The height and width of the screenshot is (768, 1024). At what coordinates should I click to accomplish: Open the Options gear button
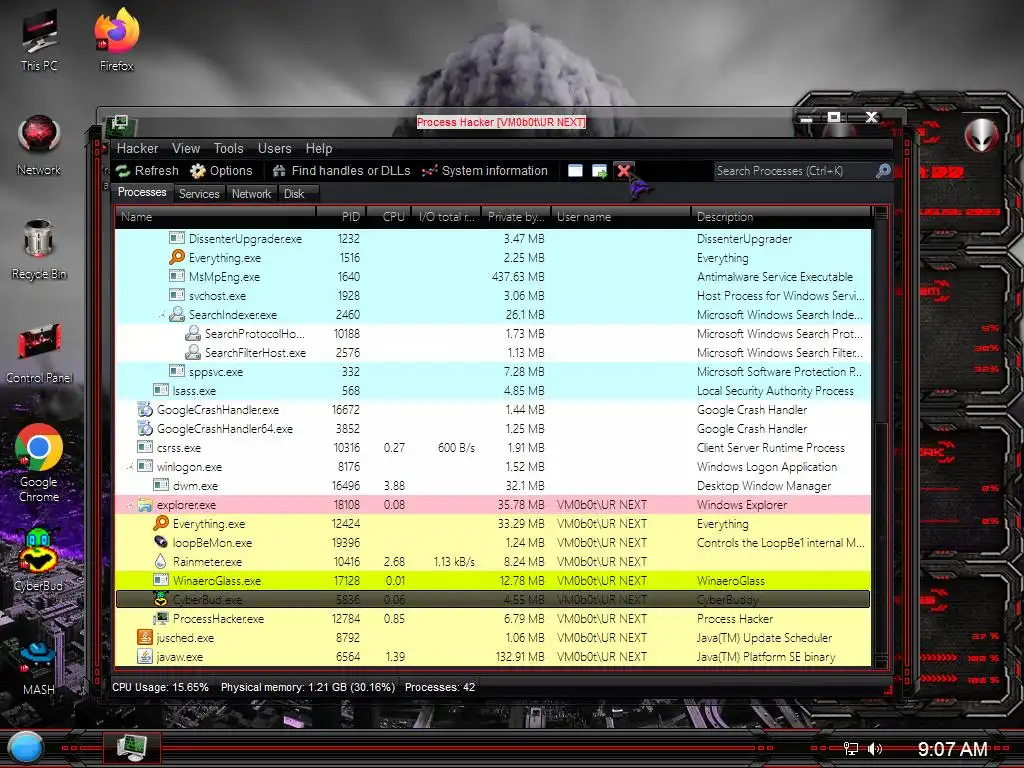[221, 171]
